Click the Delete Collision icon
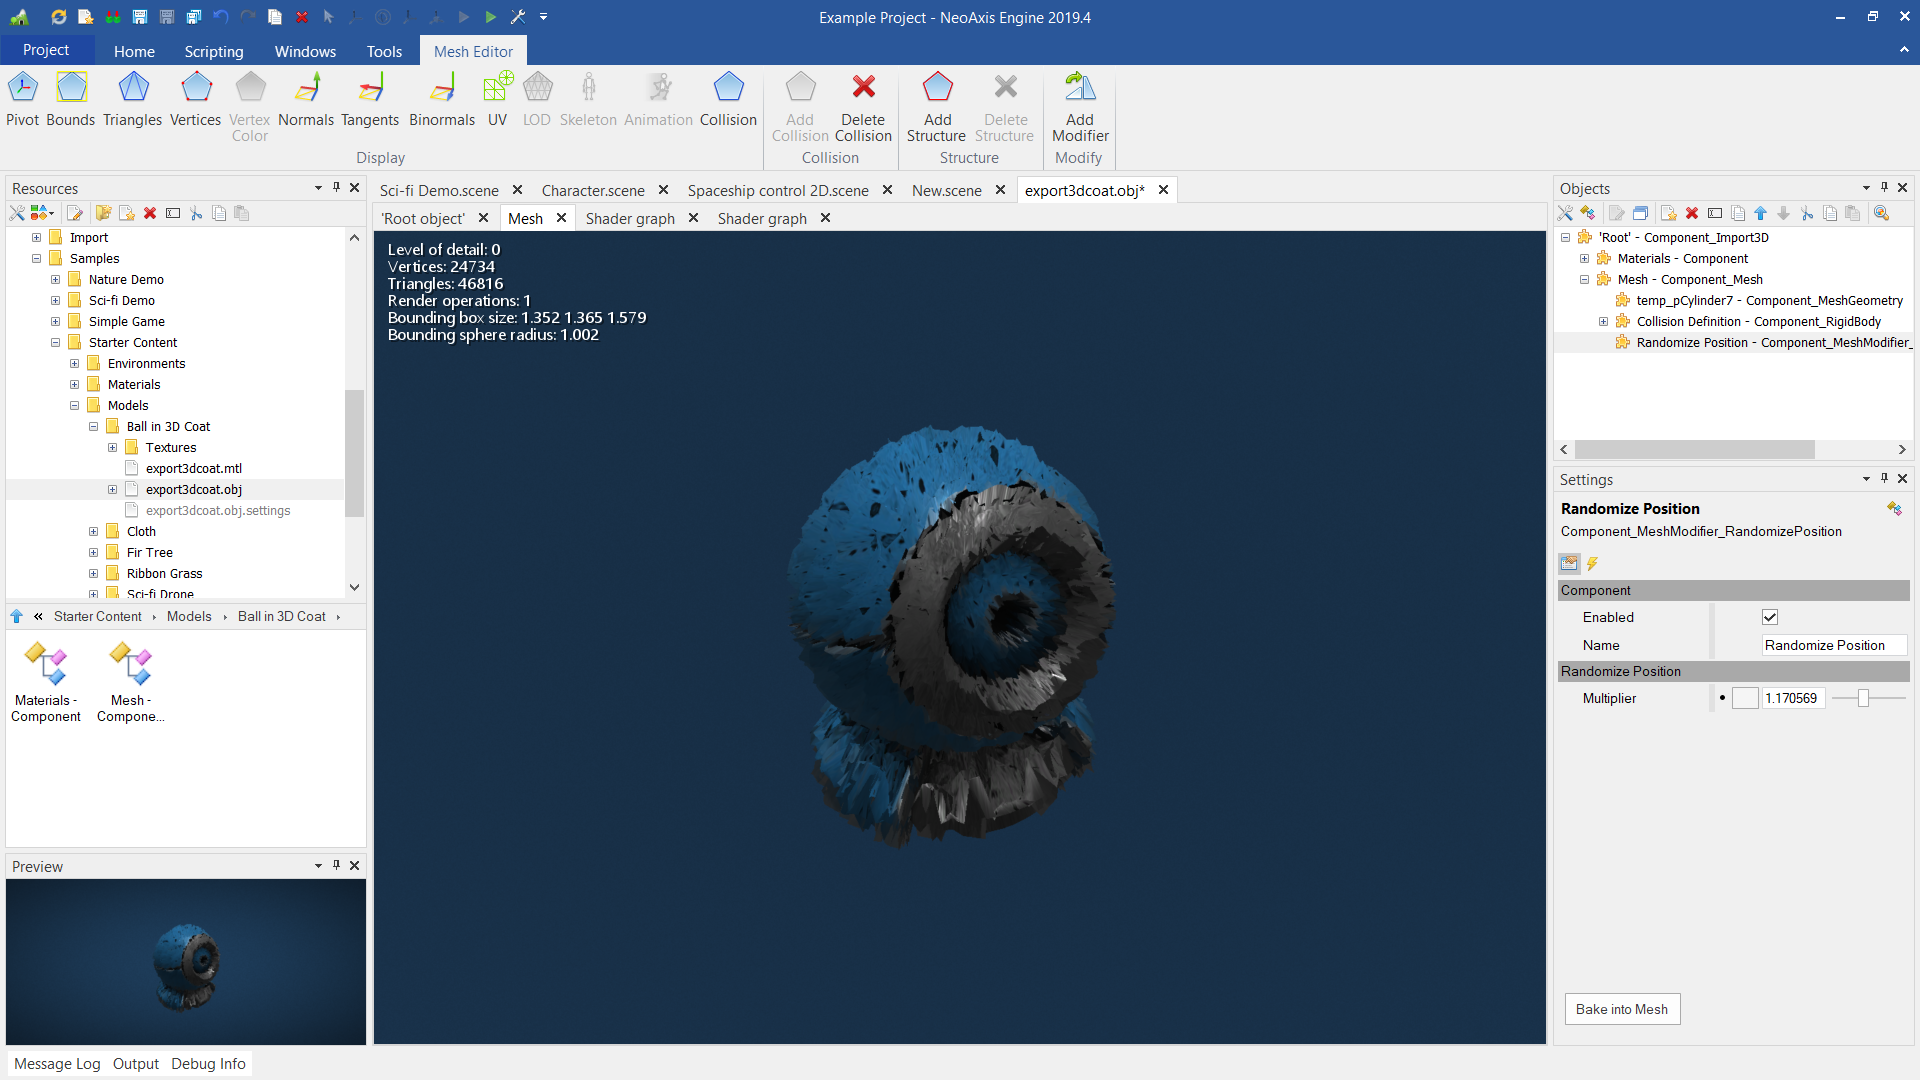The height and width of the screenshot is (1080, 1920). [x=863, y=89]
